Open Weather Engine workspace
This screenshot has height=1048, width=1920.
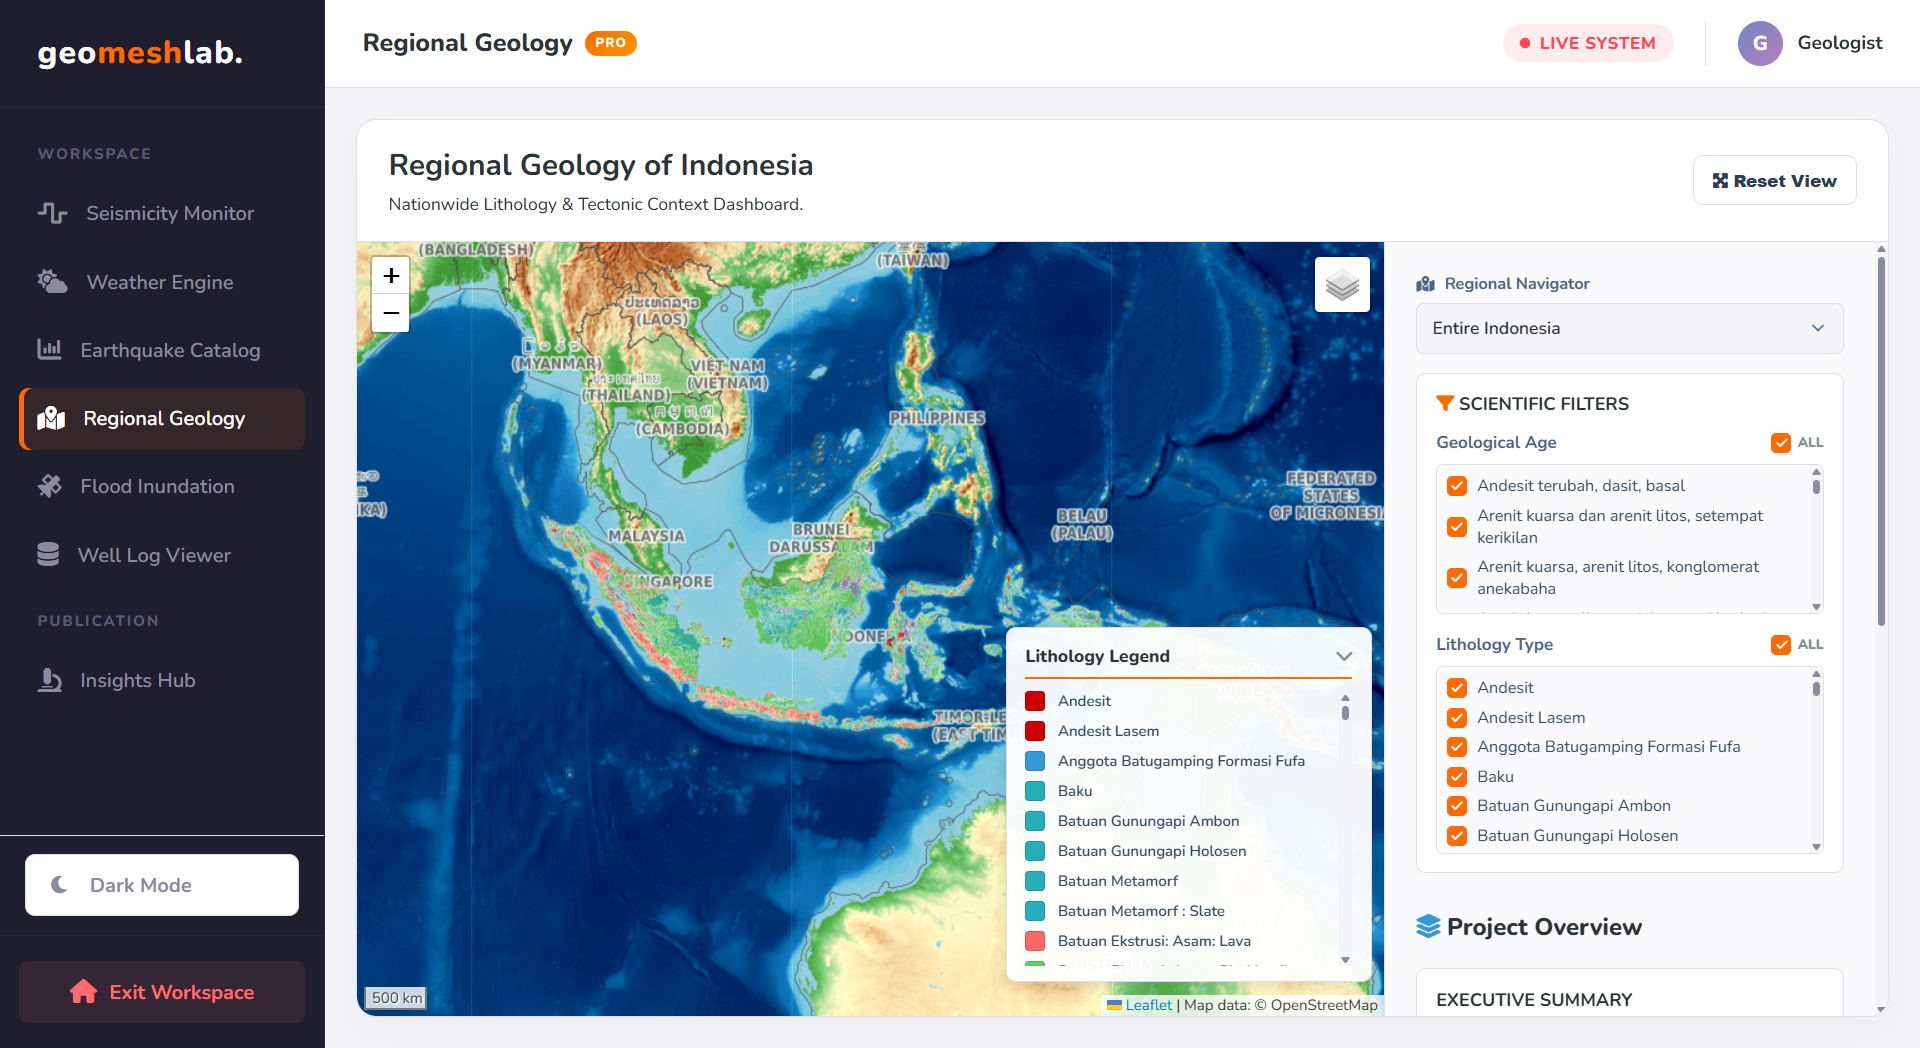click(162, 282)
